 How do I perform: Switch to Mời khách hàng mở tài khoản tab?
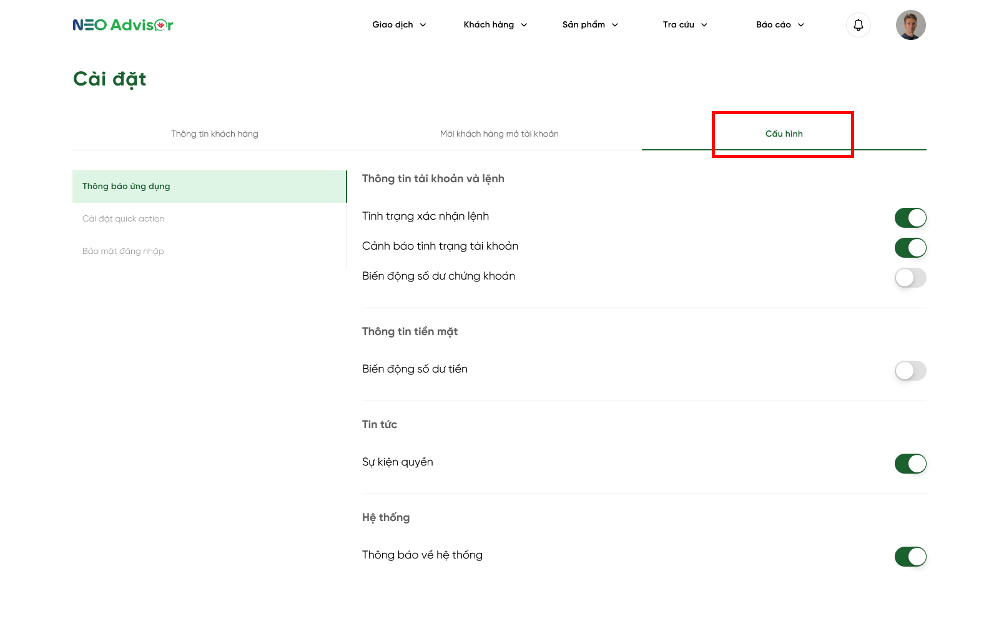[499, 134]
